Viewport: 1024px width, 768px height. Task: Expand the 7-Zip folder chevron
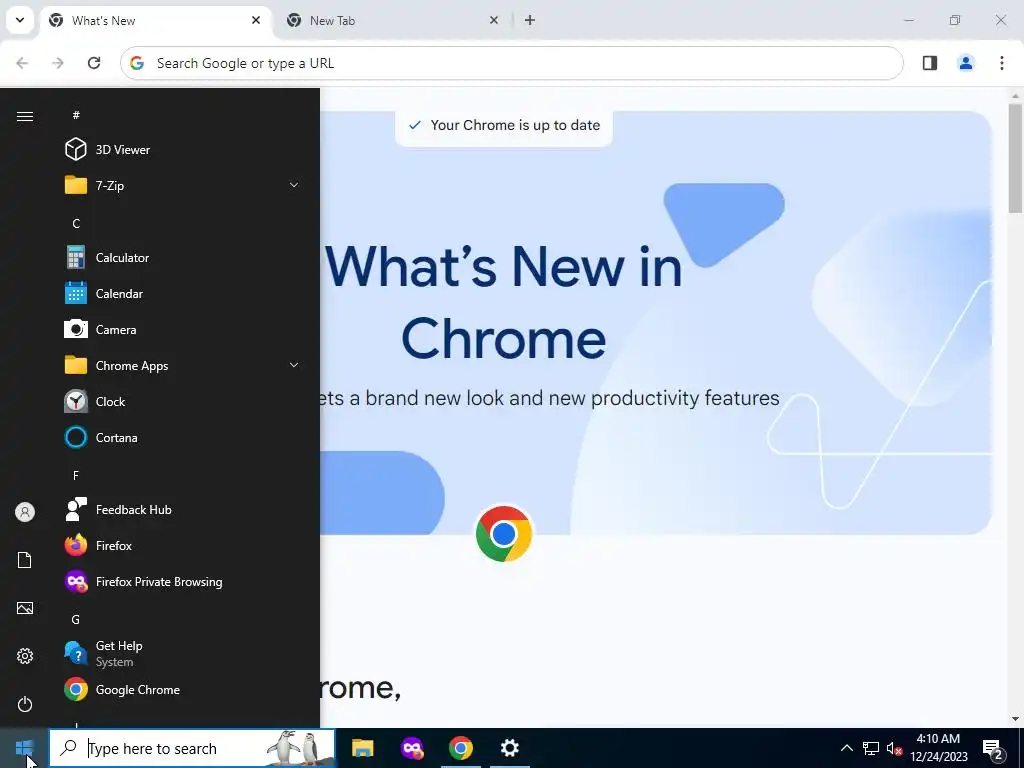(x=294, y=185)
